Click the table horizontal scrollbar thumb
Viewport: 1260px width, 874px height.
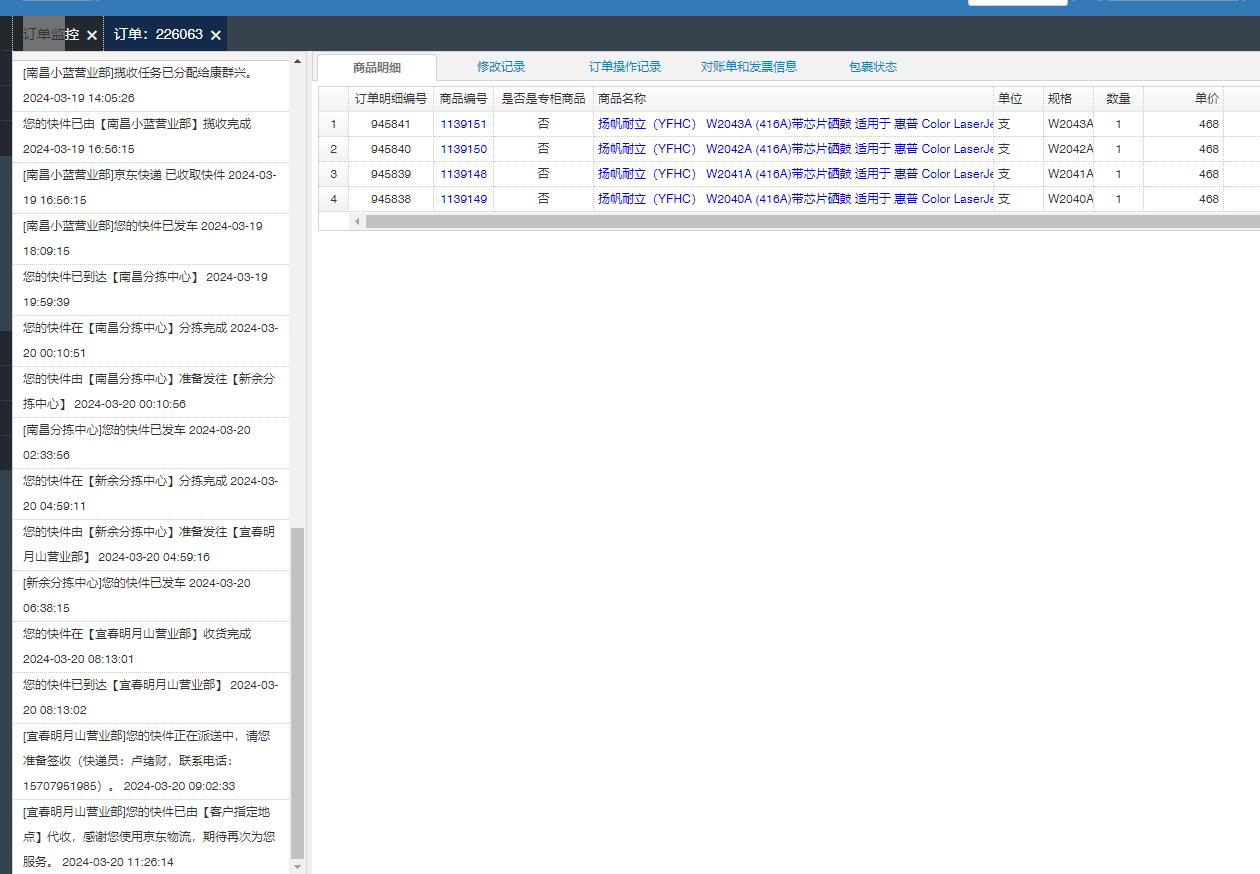(x=812, y=221)
